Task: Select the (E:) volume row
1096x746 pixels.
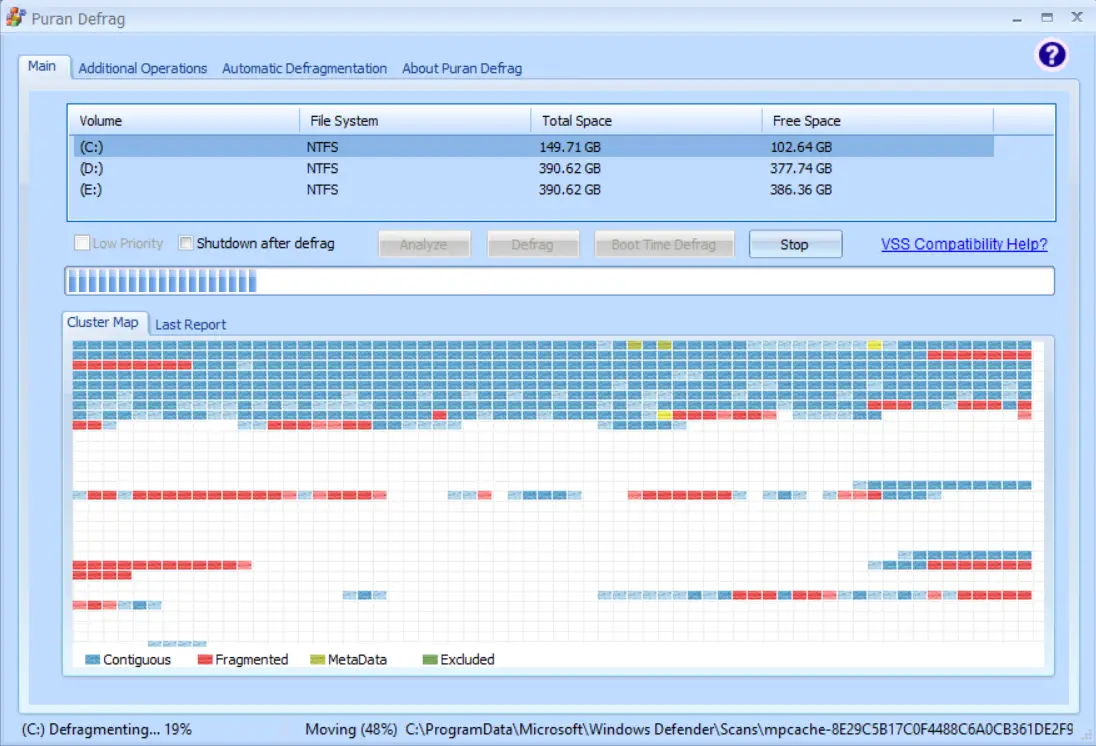Action: pyautogui.click(x=531, y=189)
